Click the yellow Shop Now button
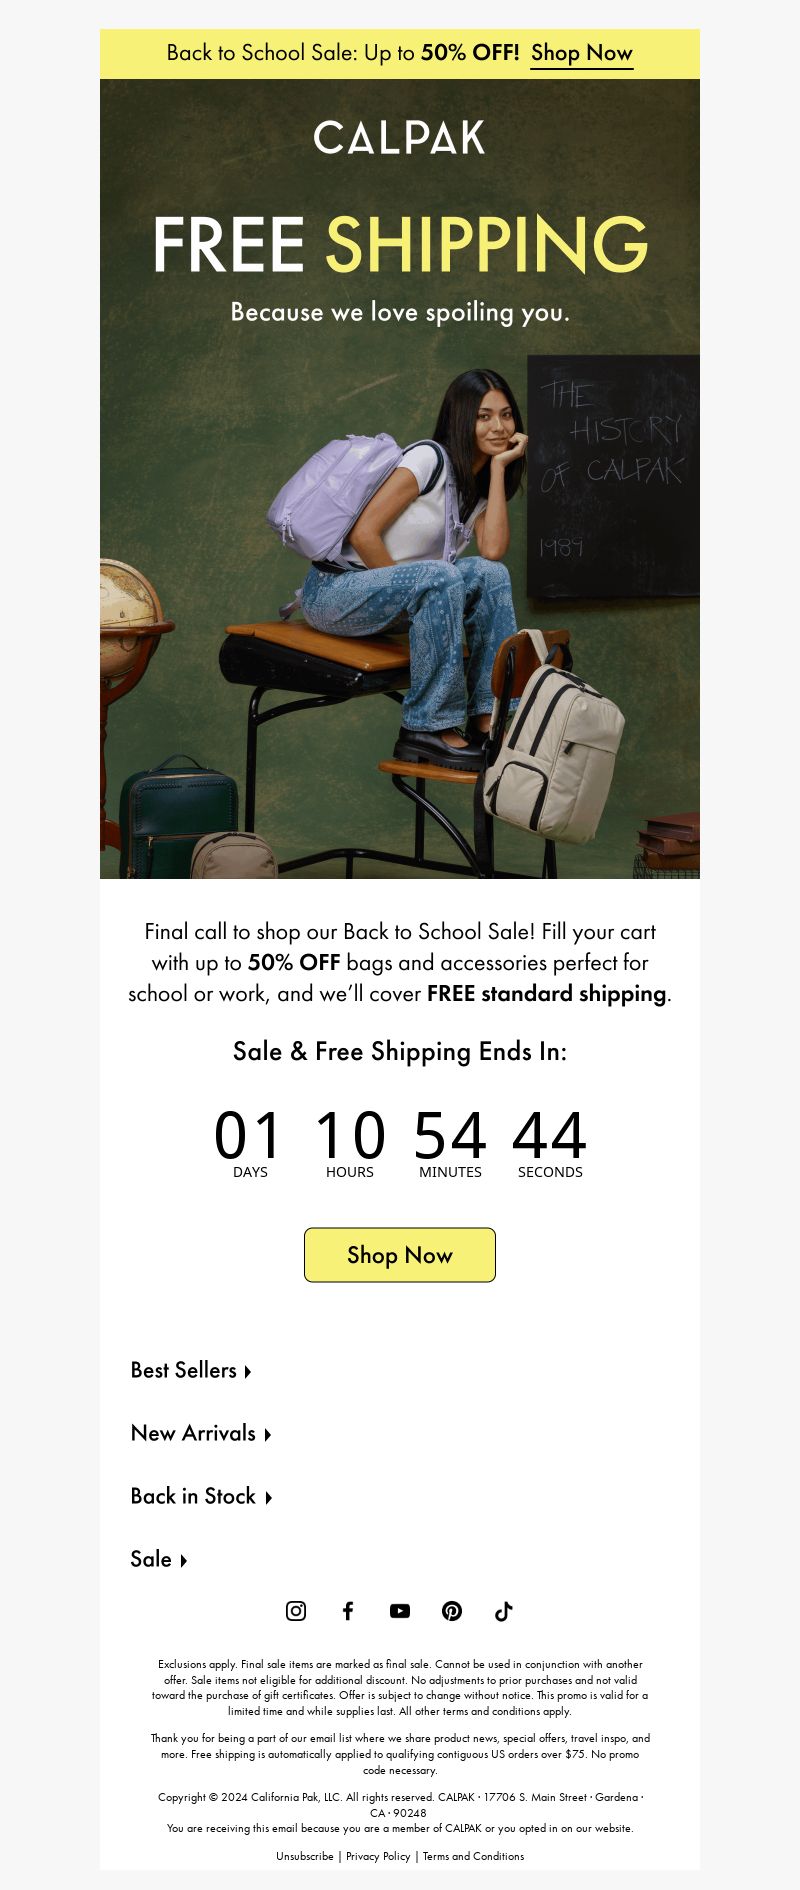This screenshot has height=1890, width=800. (400, 1255)
